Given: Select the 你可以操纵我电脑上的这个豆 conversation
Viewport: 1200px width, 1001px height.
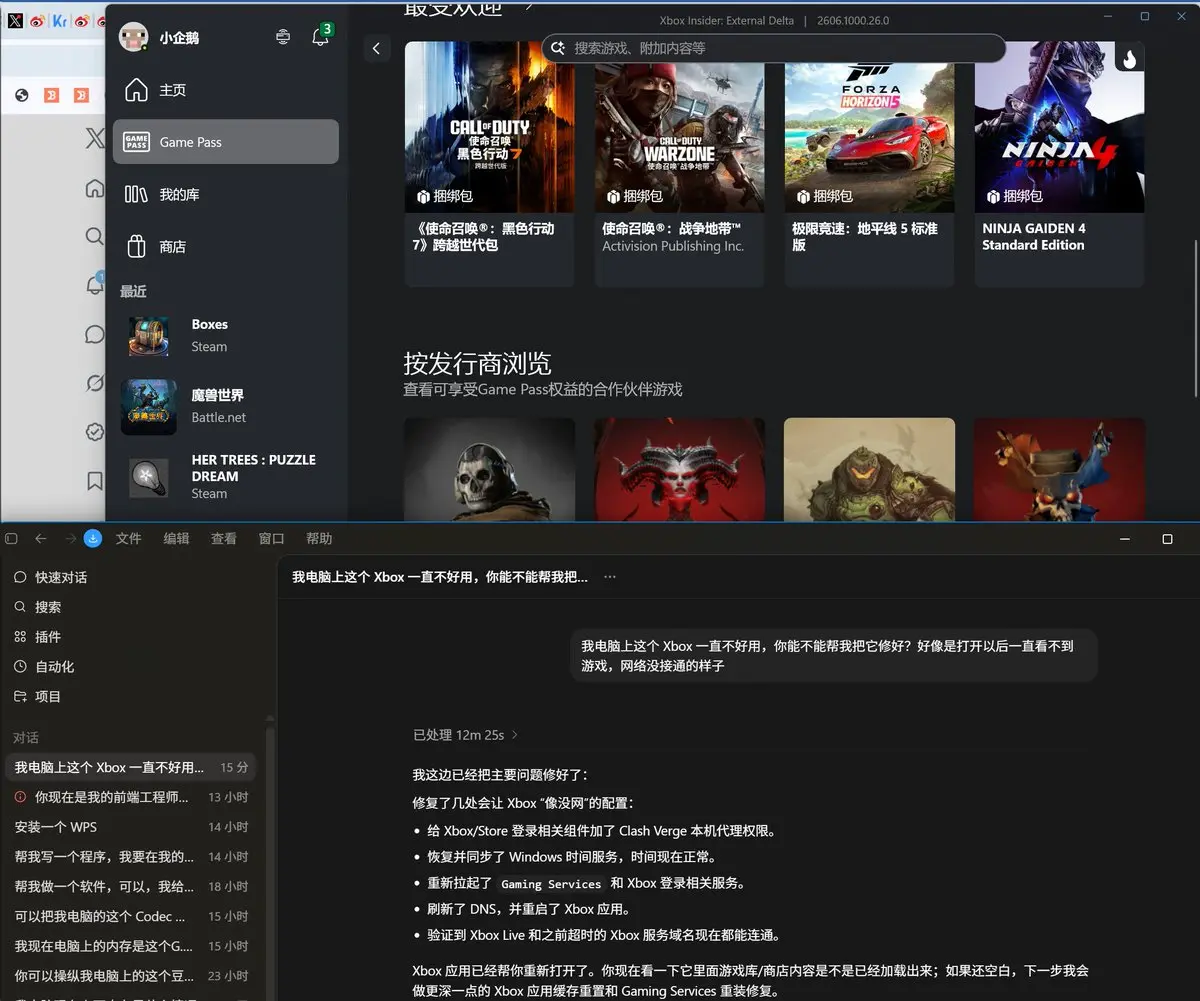Looking at the screenshot, I should [x=130, y=975].
